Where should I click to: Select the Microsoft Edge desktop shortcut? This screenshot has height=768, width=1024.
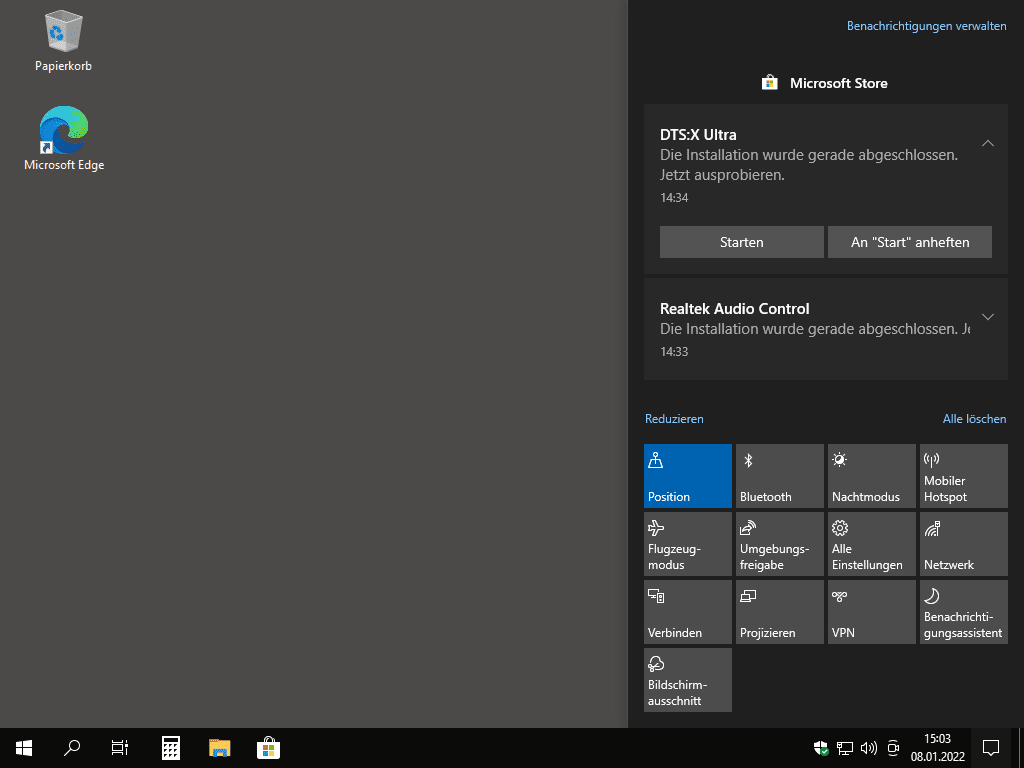(x=64, y=138)
